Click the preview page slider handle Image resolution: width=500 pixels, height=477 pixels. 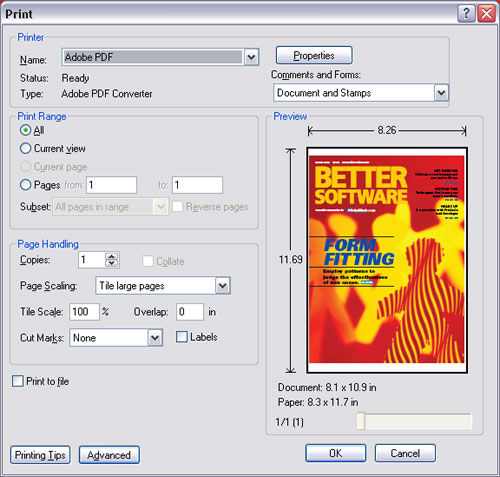361,421
